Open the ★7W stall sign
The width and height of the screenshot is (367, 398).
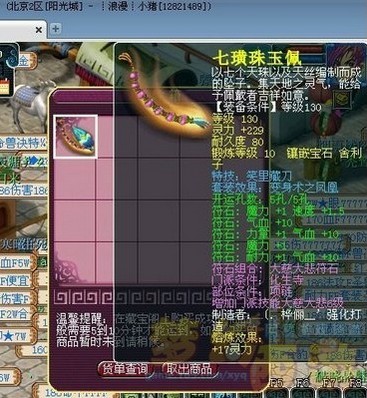[x=16, y=336]
